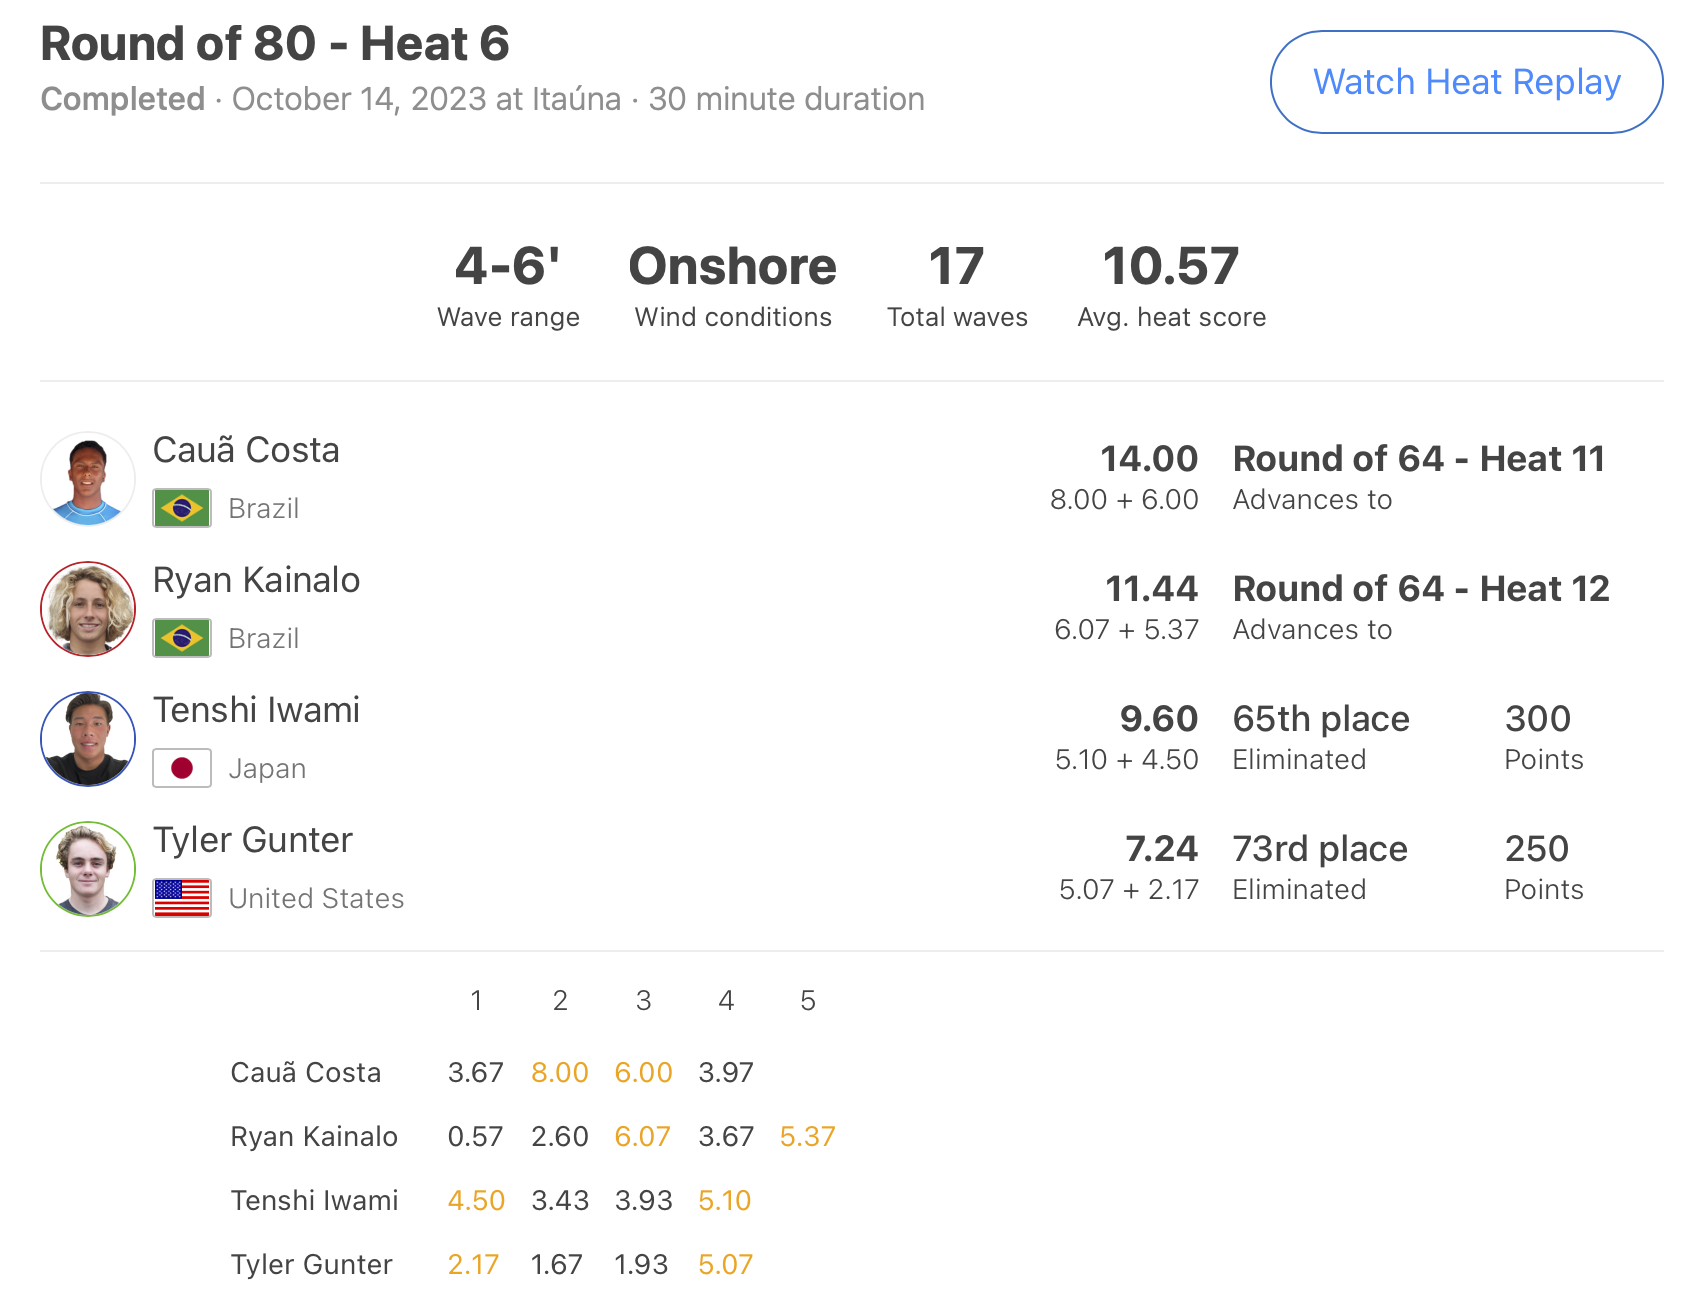Click Cauã Costa's 8.00 wave score

560,1072
